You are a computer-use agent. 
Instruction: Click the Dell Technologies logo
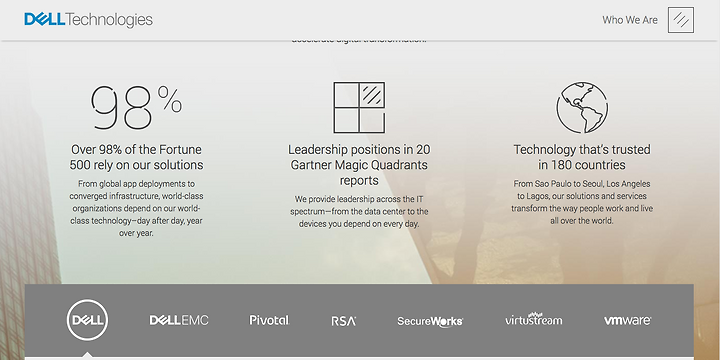[89, 20]
